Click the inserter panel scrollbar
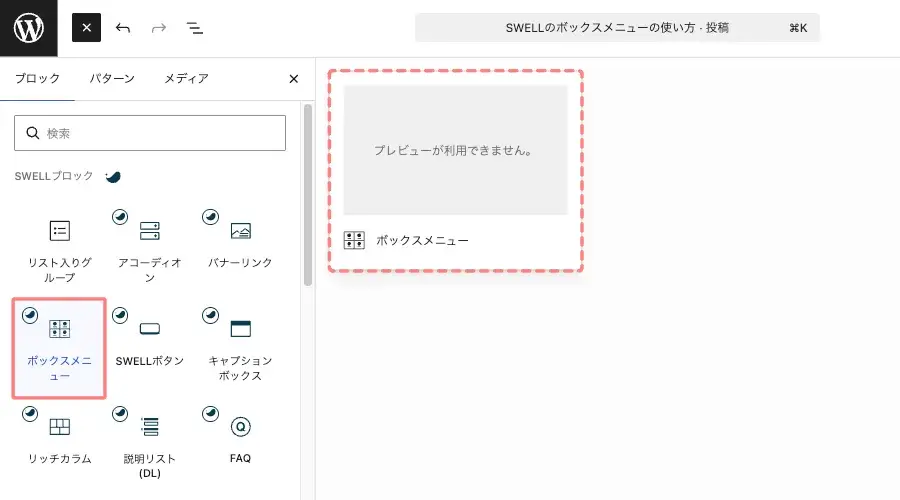The image size is (900, 500). 308,195
